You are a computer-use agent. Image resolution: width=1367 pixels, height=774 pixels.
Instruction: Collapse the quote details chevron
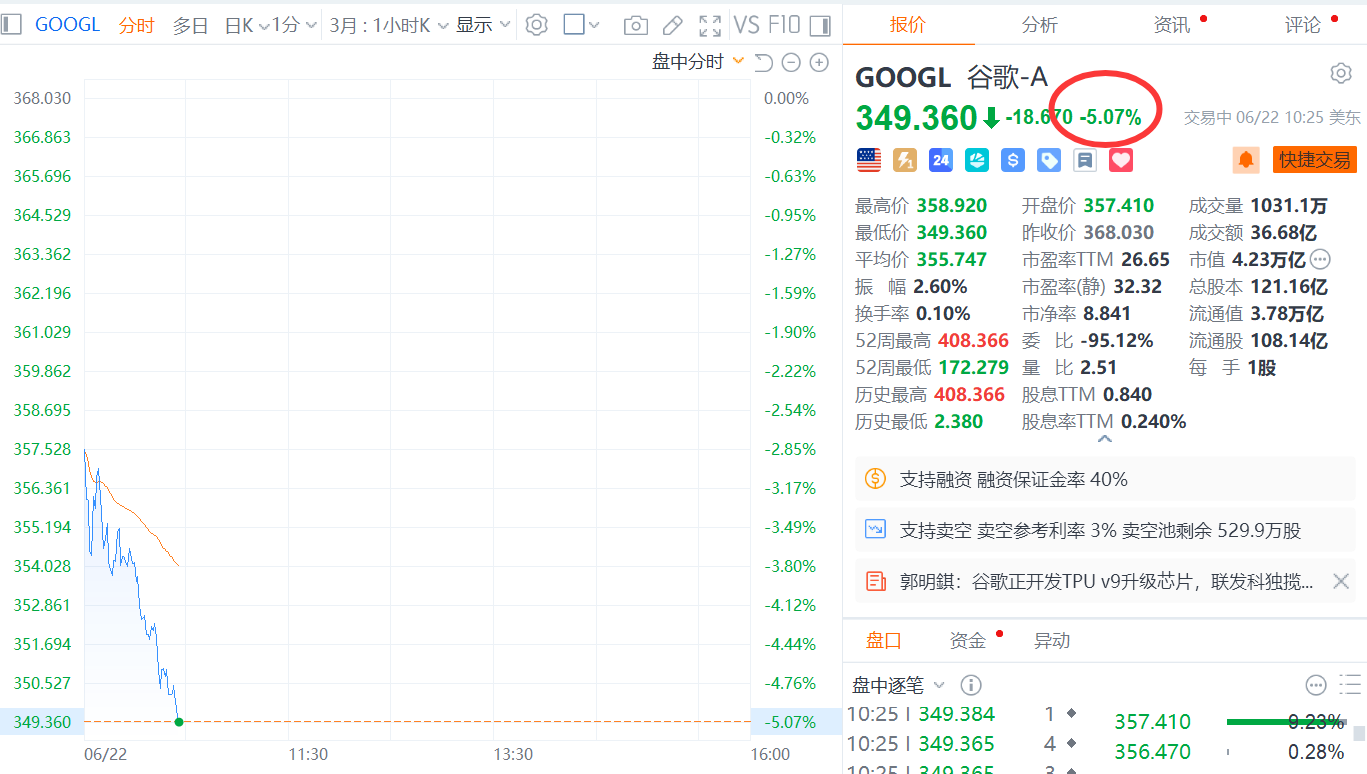(1104, 439)
